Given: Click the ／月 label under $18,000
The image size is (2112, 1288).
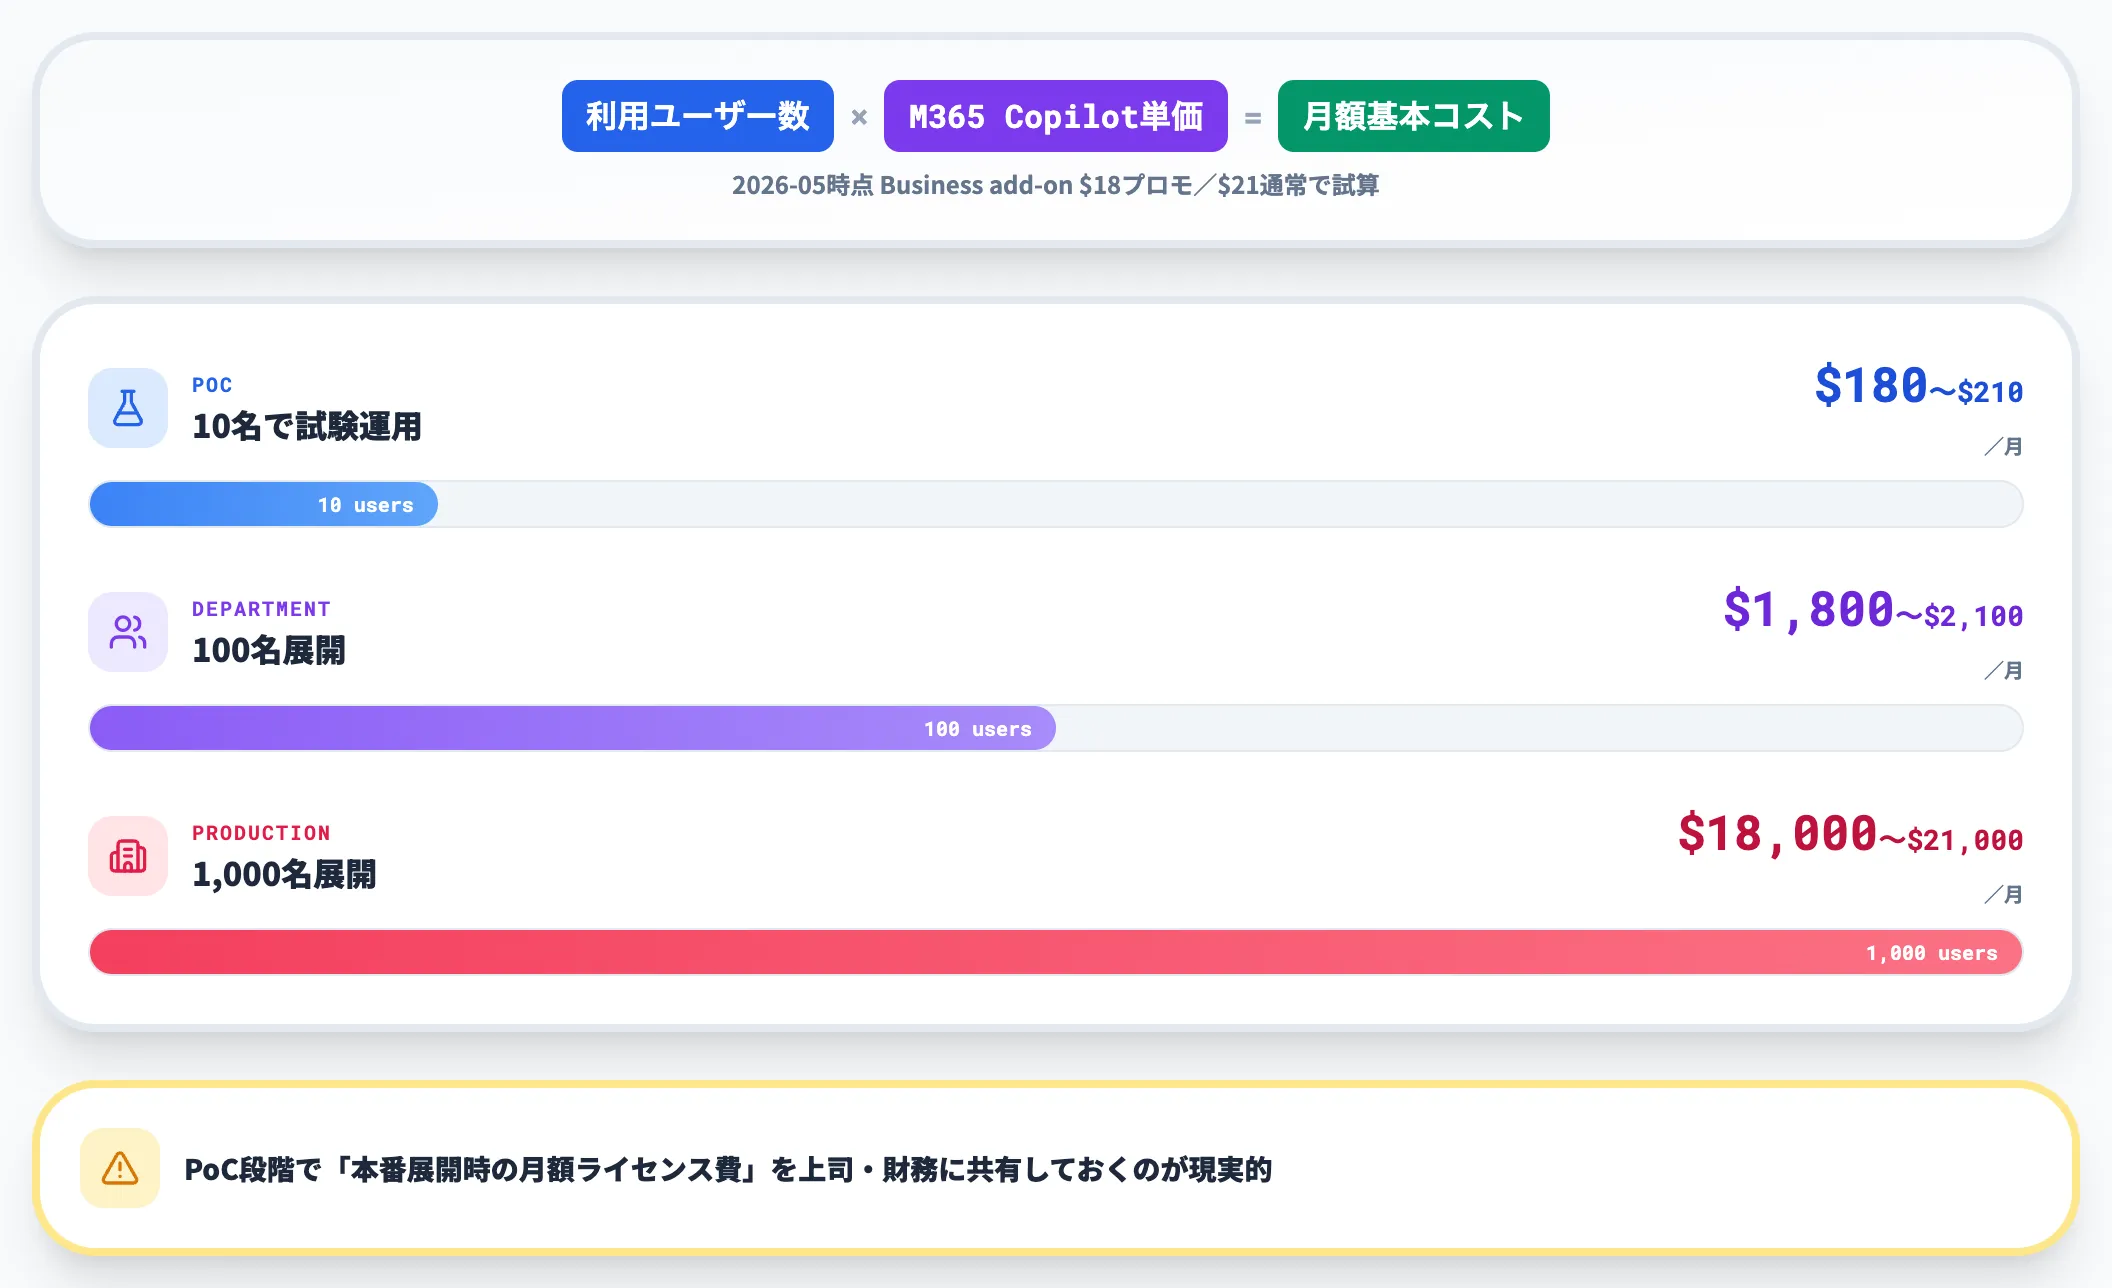Looking at the screenshot, I should [x=2004, y=894].
